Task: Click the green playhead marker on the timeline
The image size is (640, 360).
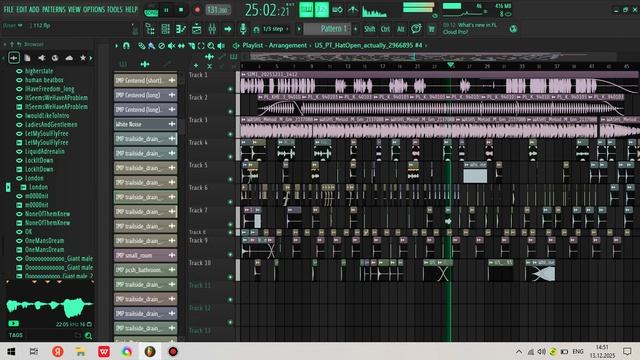Action: [450, 65]
